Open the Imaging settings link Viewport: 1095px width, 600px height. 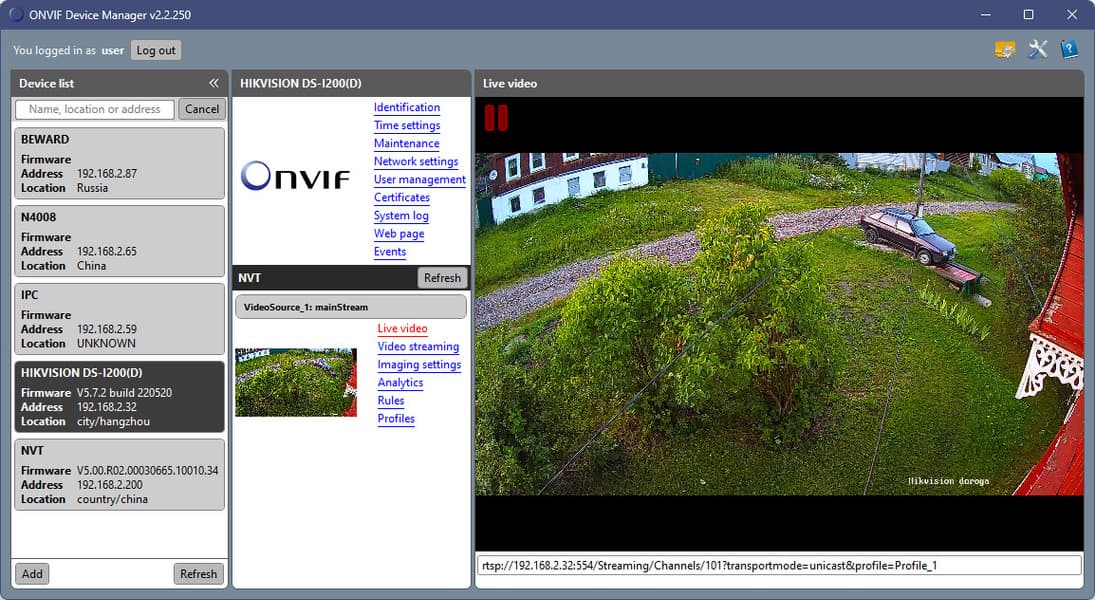419,365
